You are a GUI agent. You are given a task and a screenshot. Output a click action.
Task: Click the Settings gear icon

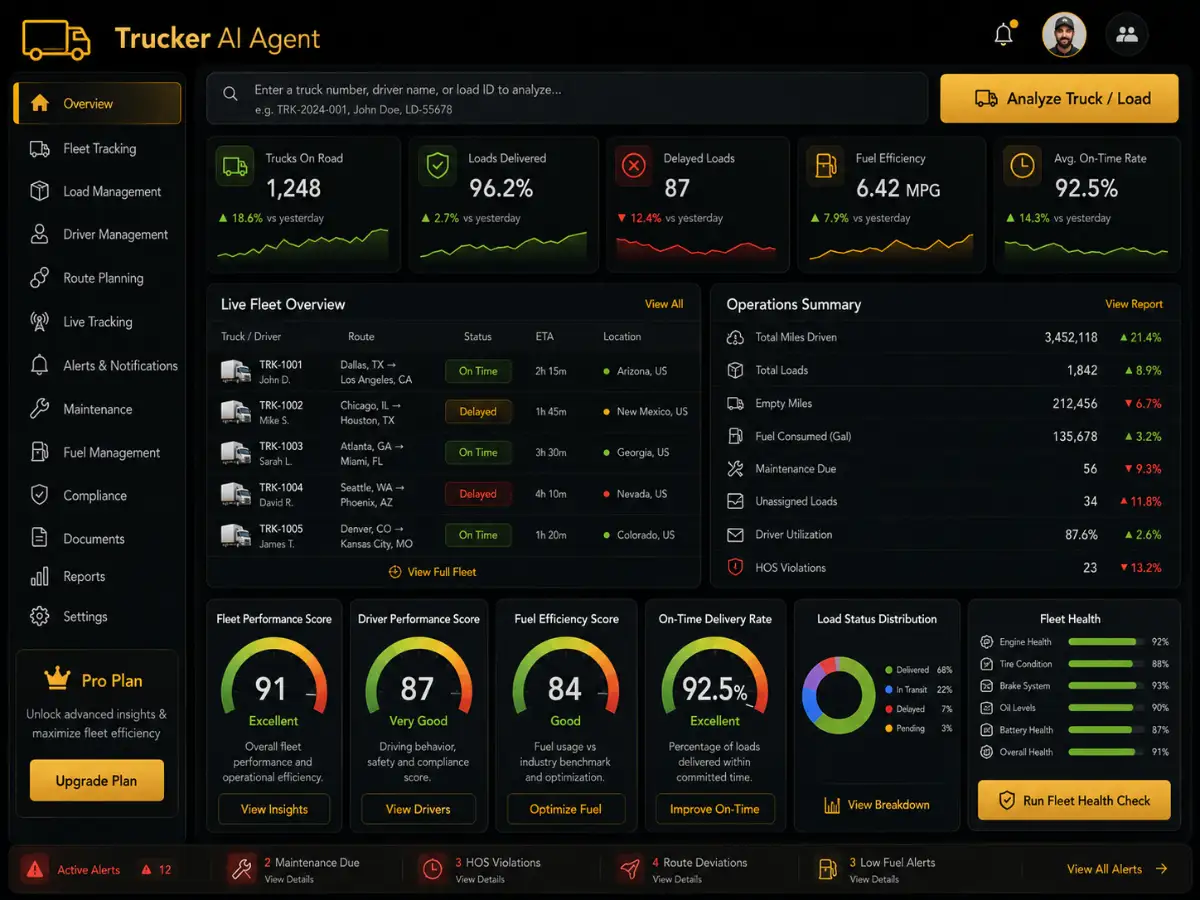[40, 616]
